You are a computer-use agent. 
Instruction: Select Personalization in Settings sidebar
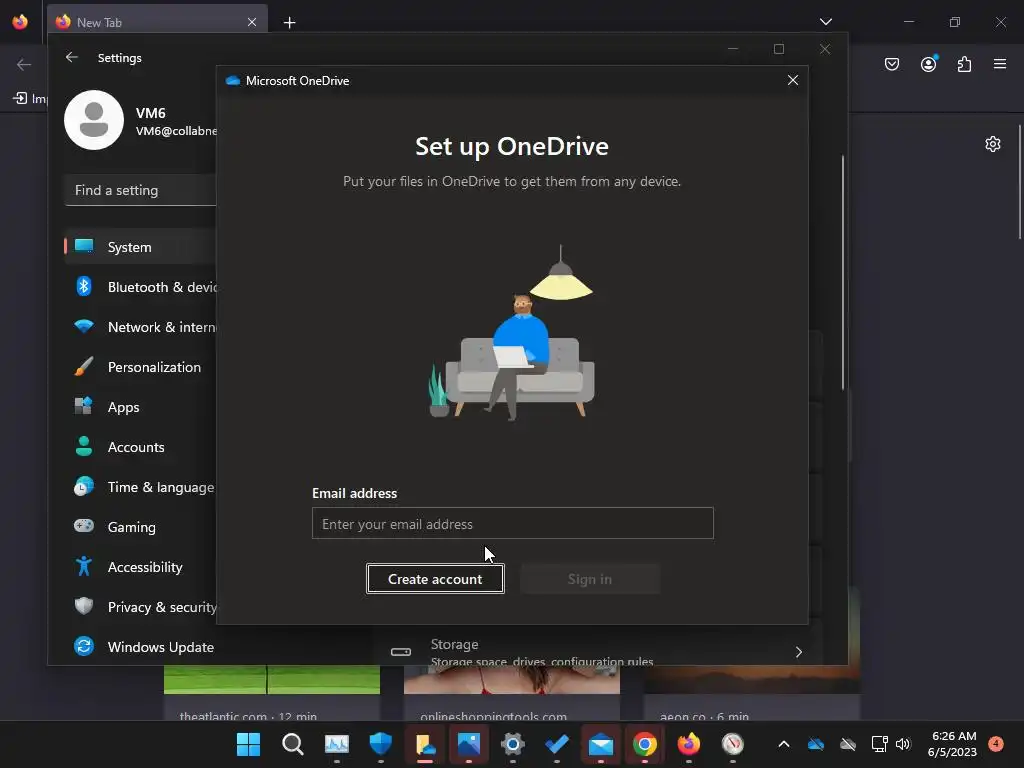(x=140, y=367)
